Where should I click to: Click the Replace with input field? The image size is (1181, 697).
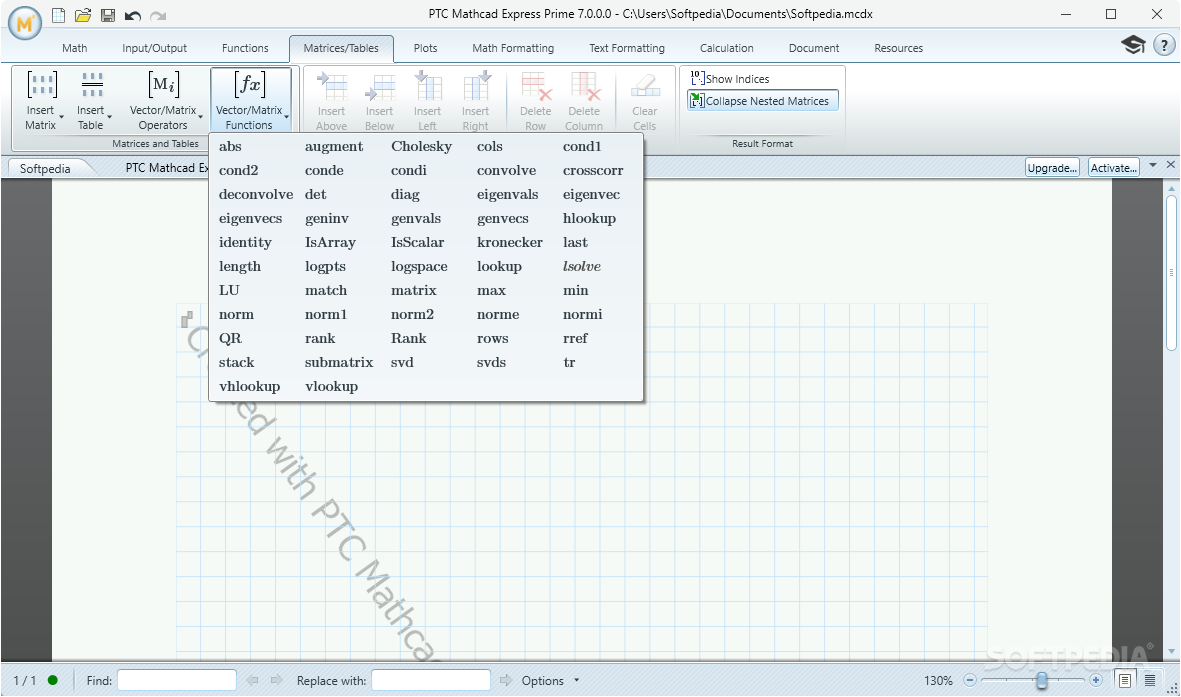coord(431,680)
